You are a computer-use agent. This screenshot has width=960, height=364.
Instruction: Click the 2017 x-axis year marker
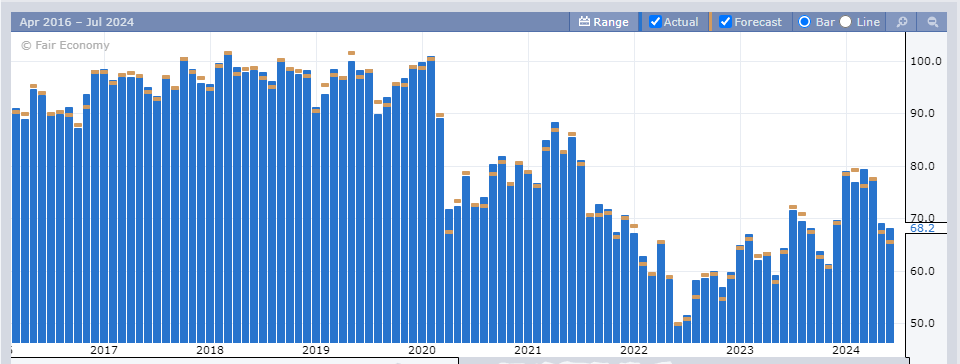tap(103, 351)
